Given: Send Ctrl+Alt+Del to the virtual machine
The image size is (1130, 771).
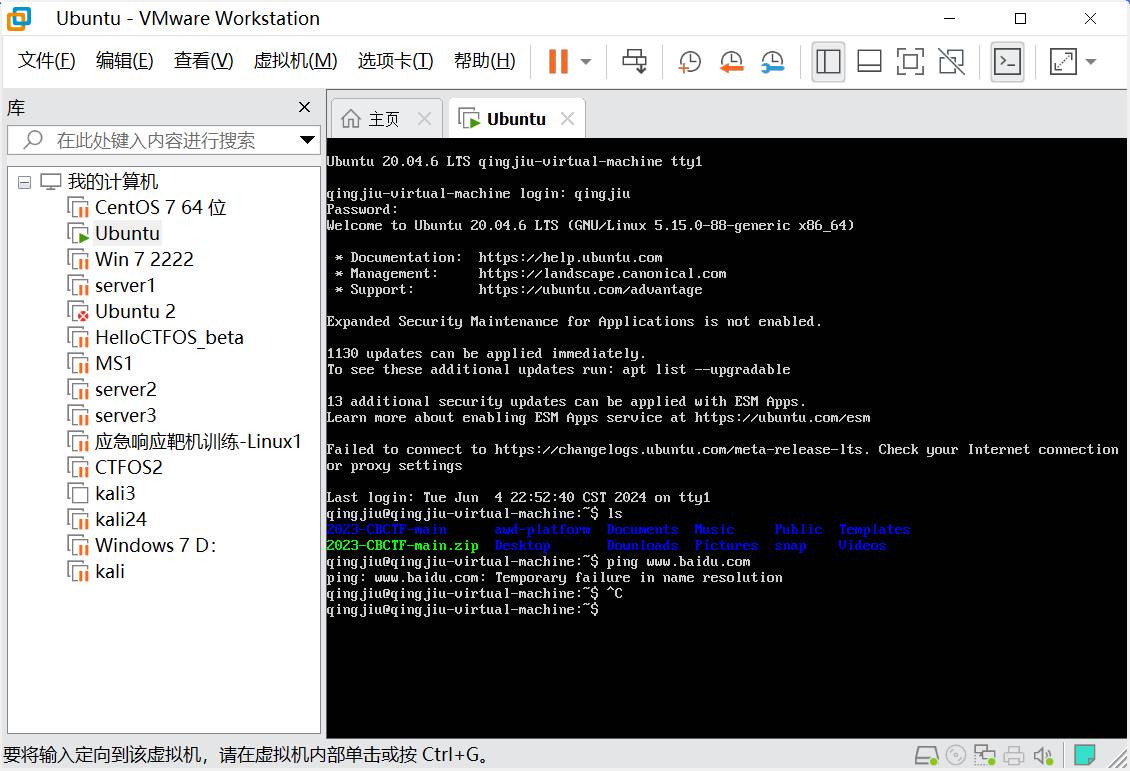Looking at the screenshot, I should point(634,62).
